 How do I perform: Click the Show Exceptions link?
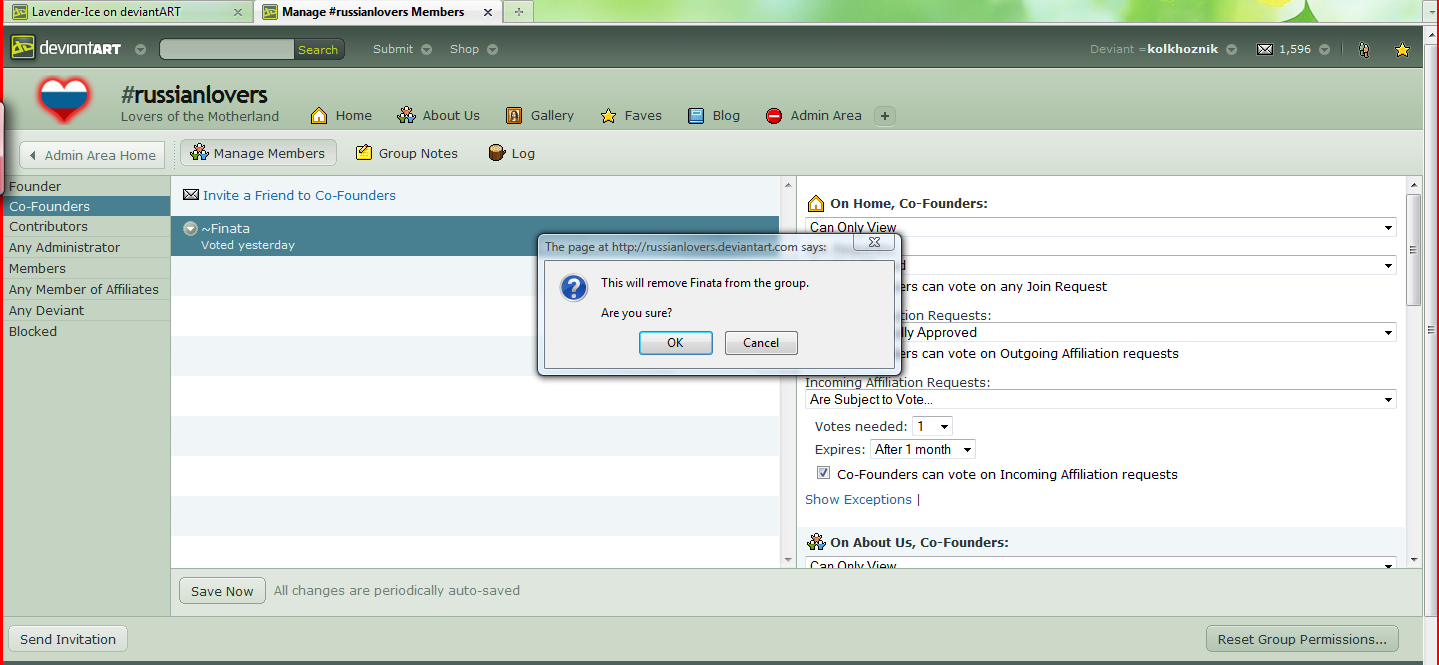tap(858, 499)
